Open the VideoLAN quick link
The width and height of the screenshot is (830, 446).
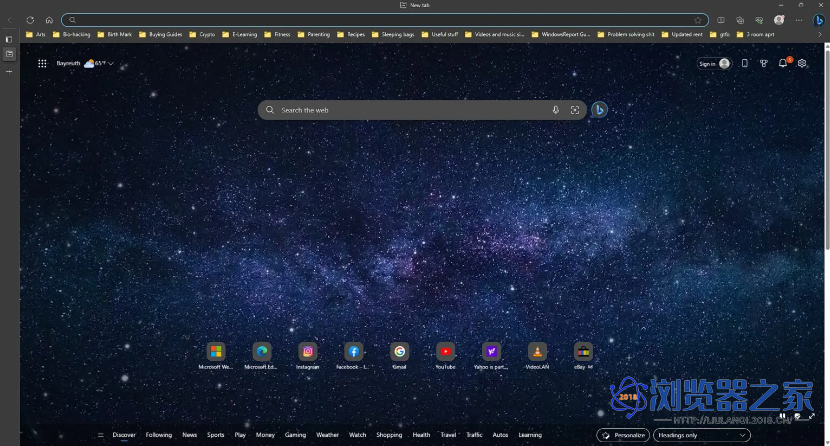click(537, 356)
